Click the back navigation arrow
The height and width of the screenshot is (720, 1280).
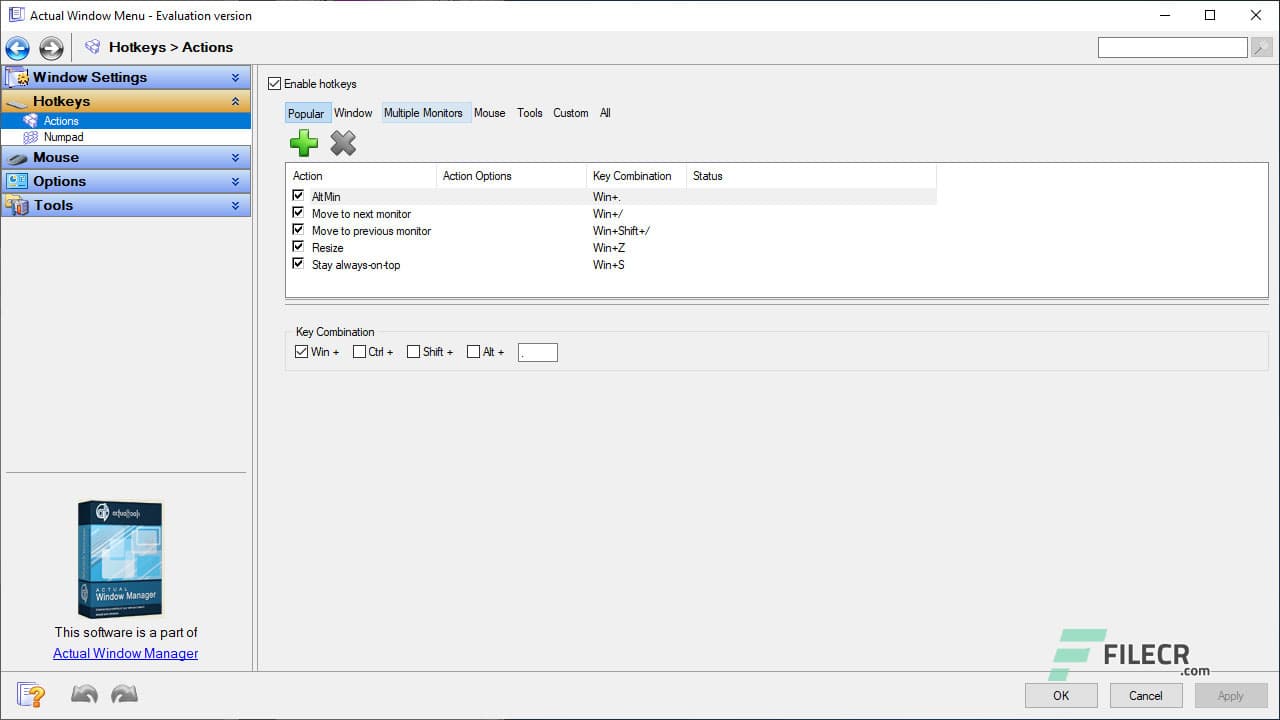16,47
